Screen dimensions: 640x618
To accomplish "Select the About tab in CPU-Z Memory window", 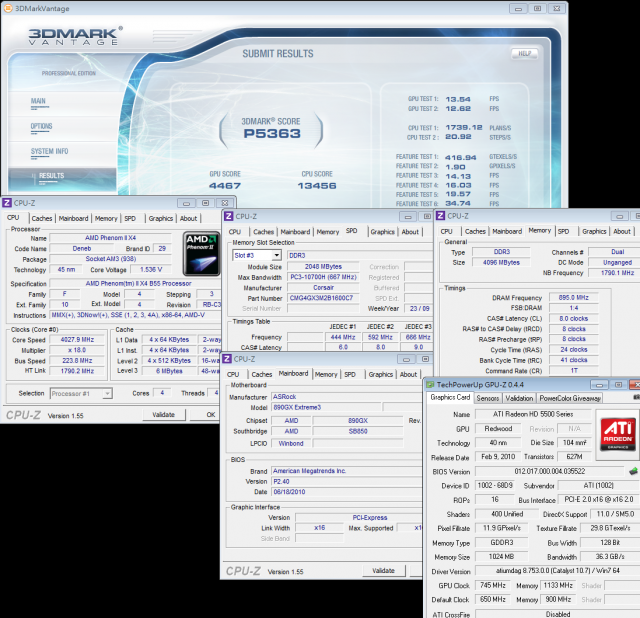I will click(x=622, y=231).
